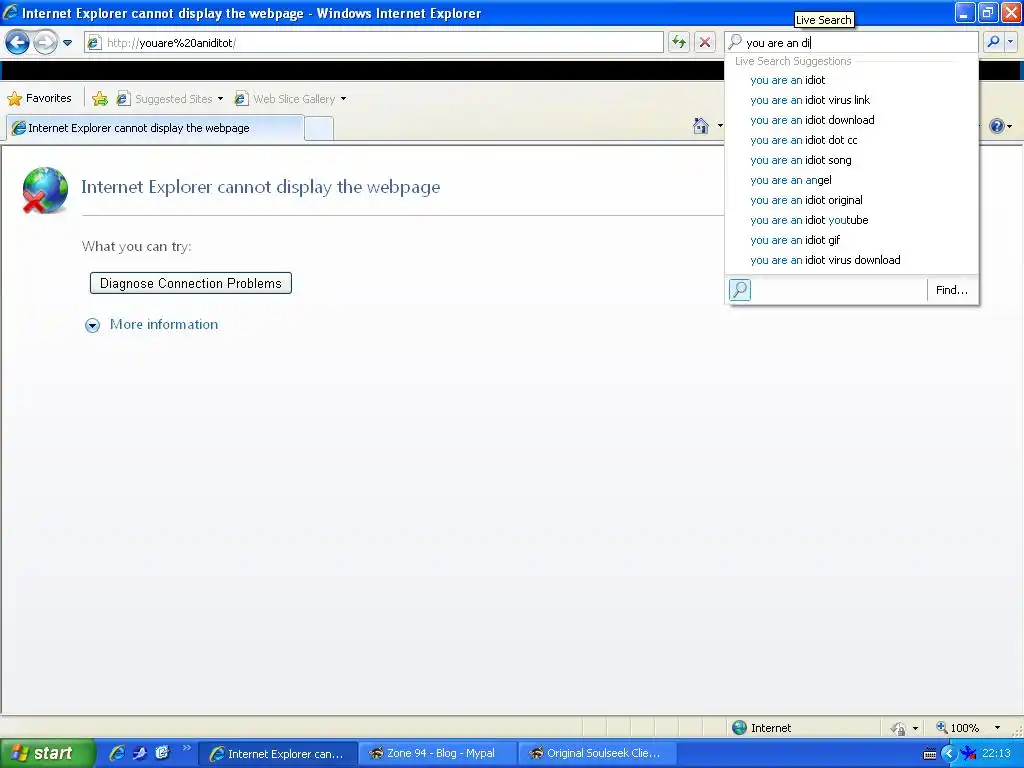This screenshot has height=768, width=1024.
Task: Click the 100% zoom level button
Action: (x=957, y=728)
